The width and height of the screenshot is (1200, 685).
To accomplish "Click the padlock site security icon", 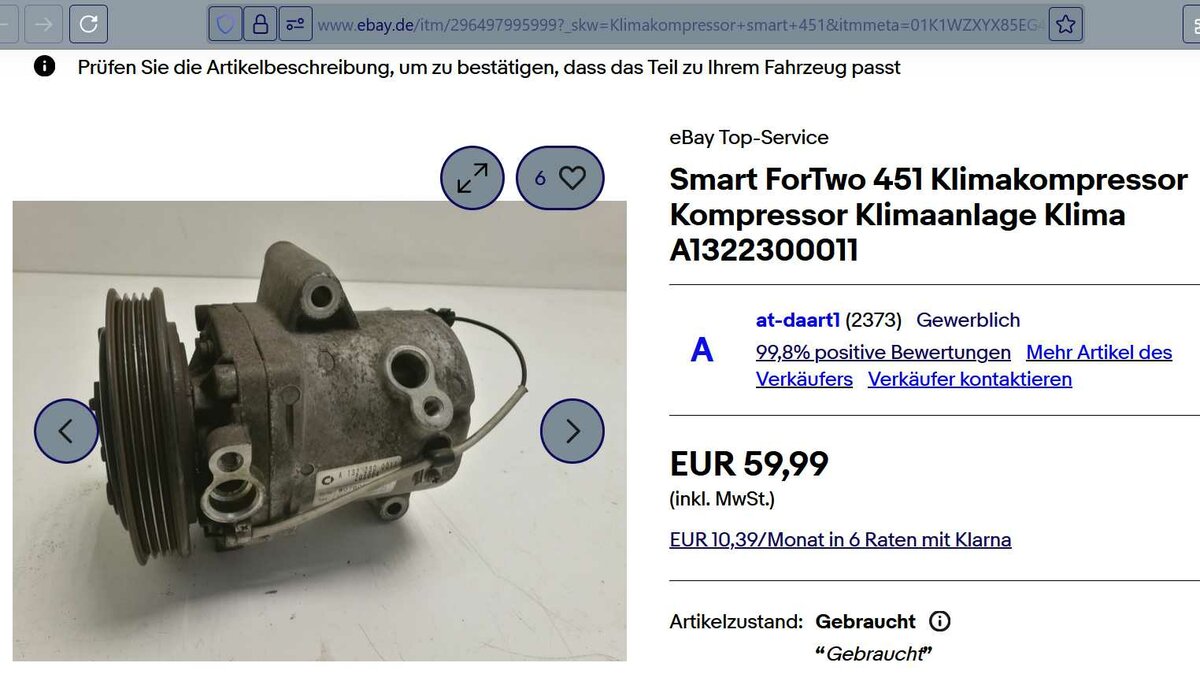I will (x=261, y=24).
